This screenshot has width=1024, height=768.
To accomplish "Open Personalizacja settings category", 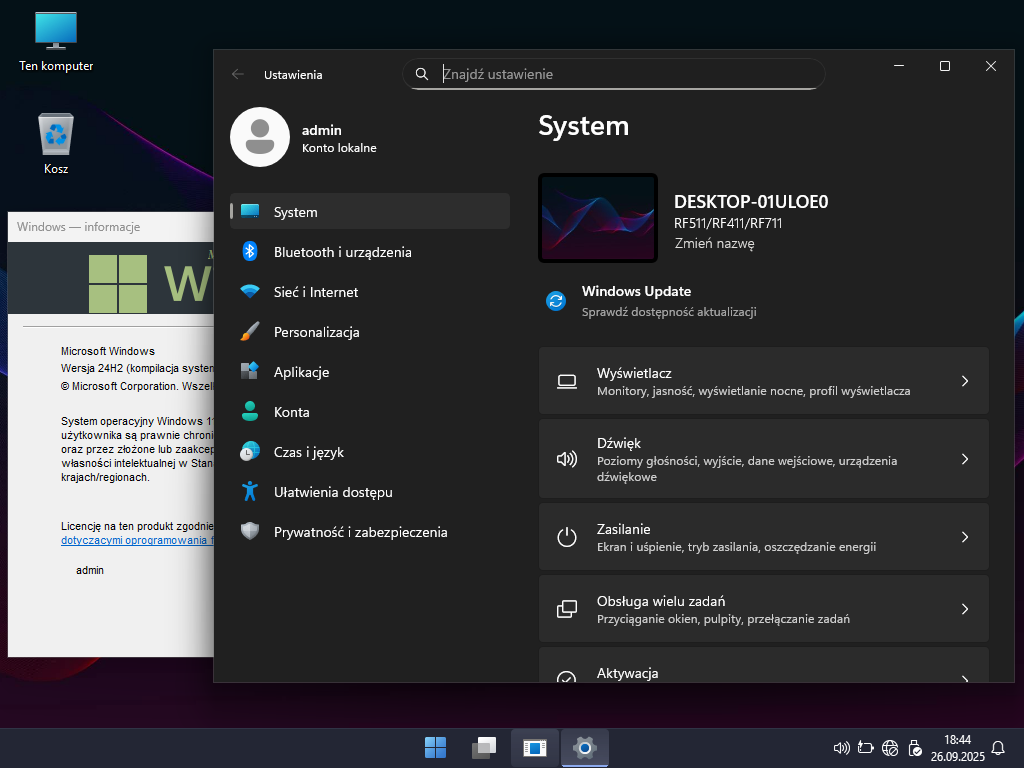I will pyautogui.click(x=316, y=332).
